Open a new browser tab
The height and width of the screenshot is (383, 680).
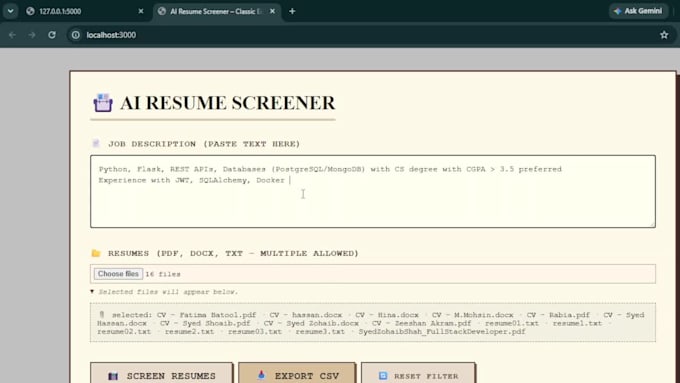[292, 11]
